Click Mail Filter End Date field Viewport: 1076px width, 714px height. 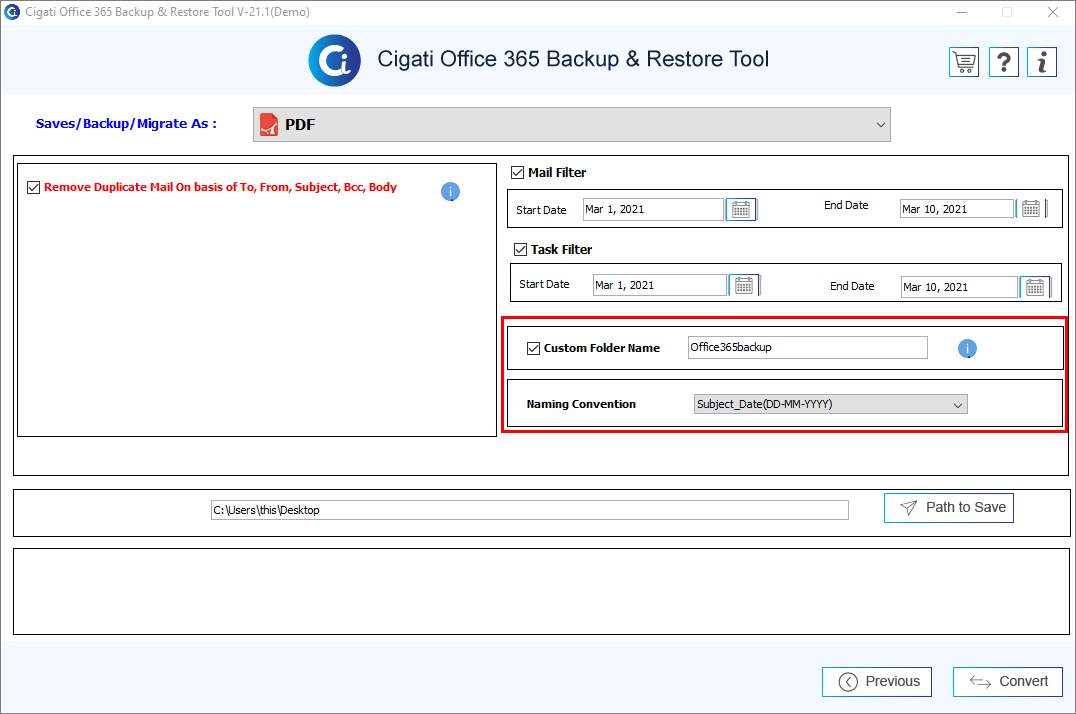[957, 209]
